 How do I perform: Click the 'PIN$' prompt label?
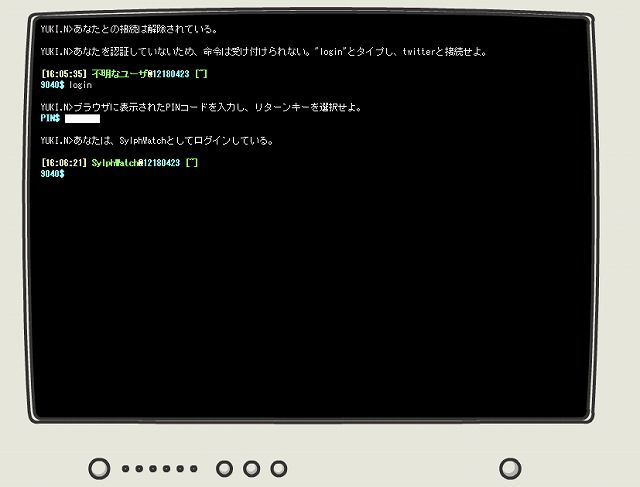tap(50, 118)
